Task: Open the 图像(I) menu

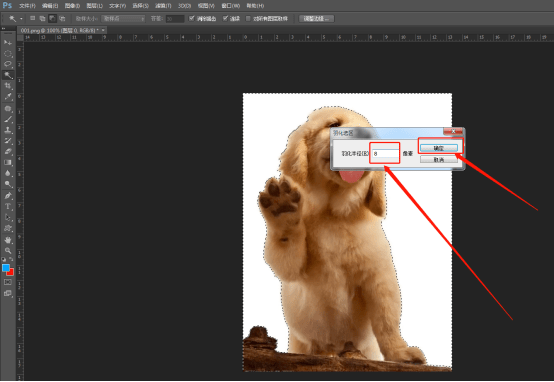Action: 72,6
